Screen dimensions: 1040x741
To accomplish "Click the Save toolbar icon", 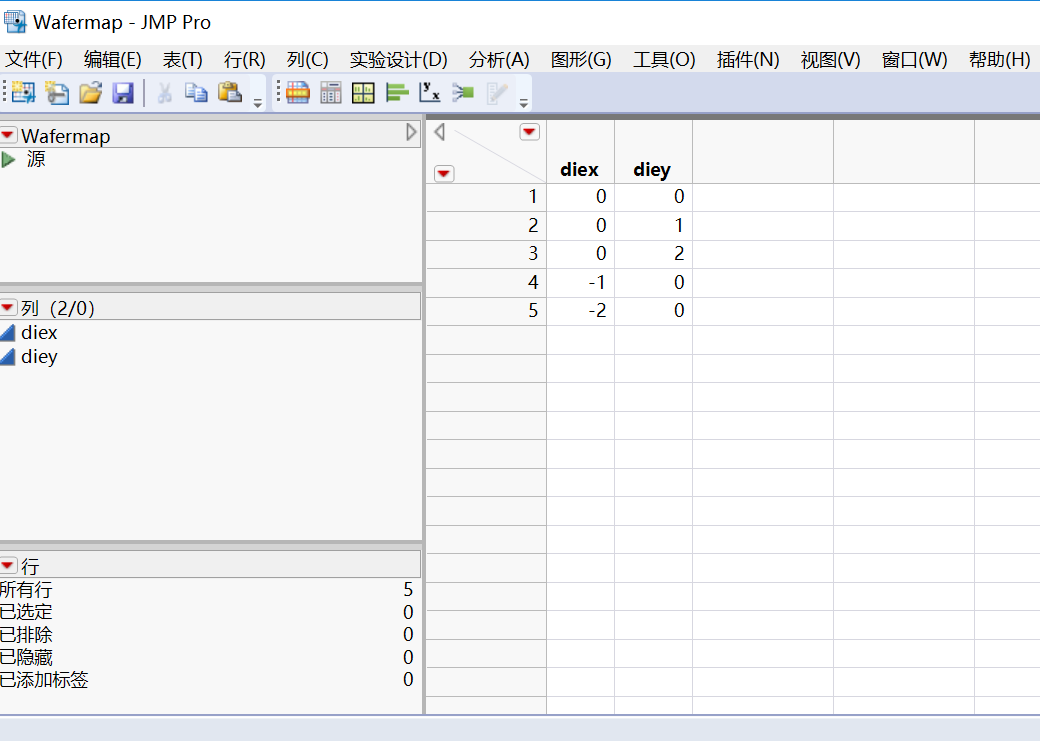I will [x=122, y=92].
